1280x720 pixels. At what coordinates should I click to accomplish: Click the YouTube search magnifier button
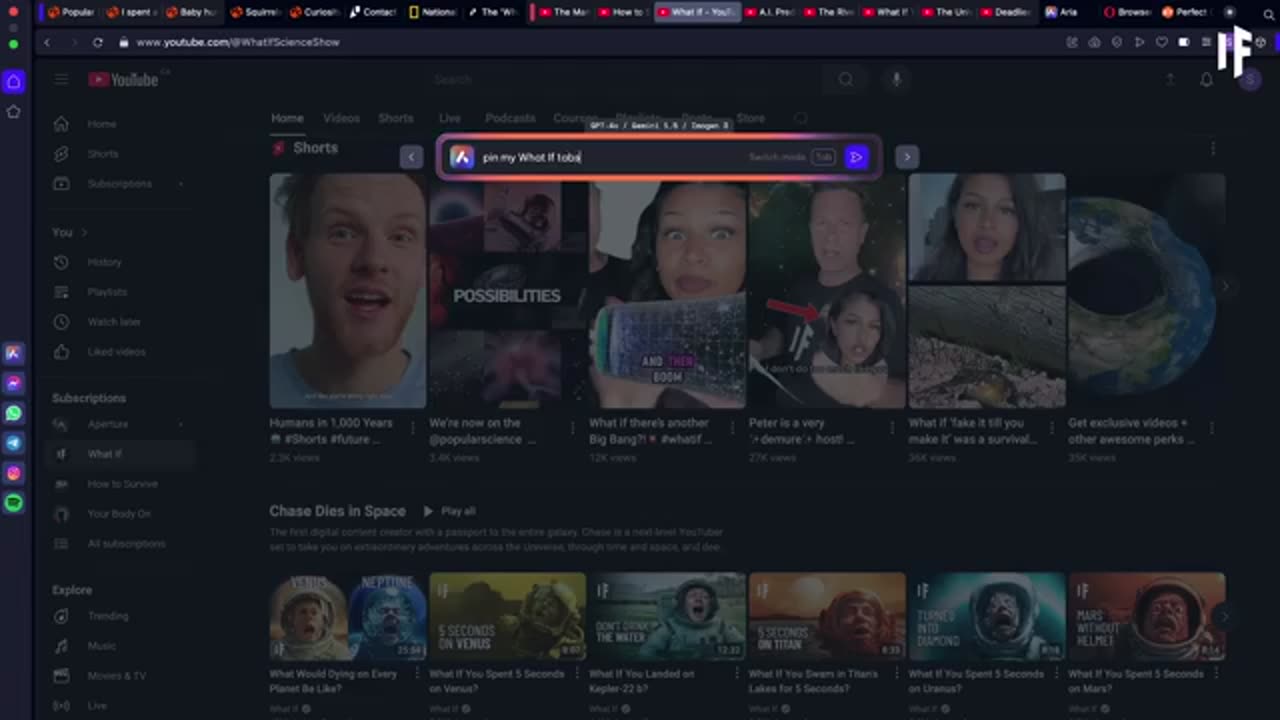click(x=846, y=80)
